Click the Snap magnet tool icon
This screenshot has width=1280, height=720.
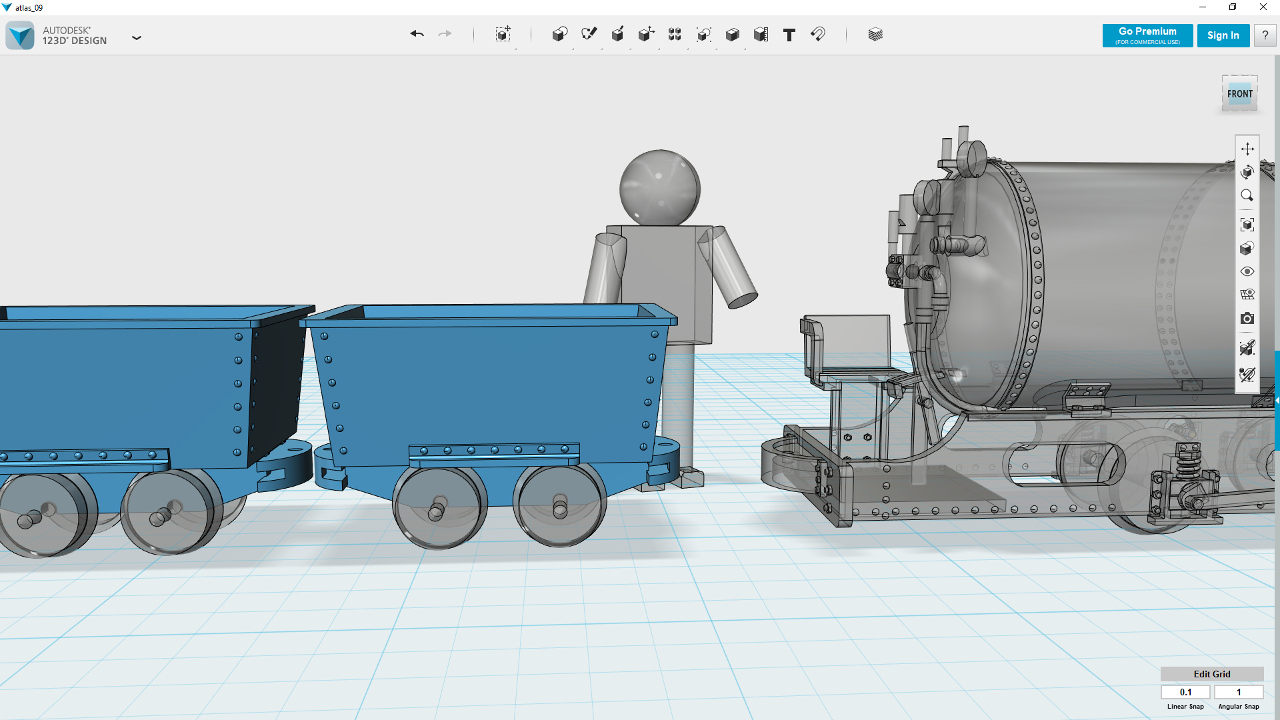[x=818, y=34]
